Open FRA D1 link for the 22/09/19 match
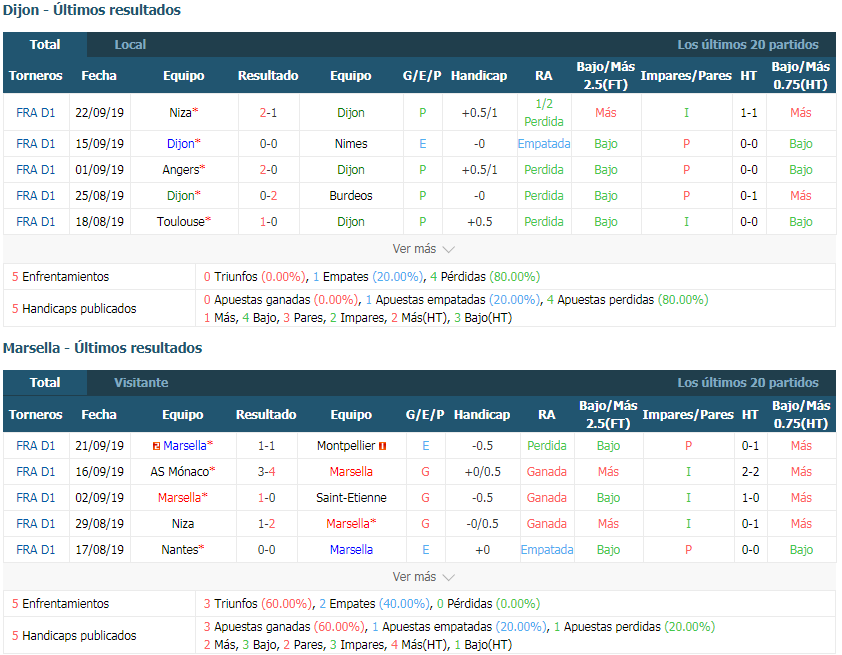The image size is (842, 655). pyautogui.click(x=35, y=113)
